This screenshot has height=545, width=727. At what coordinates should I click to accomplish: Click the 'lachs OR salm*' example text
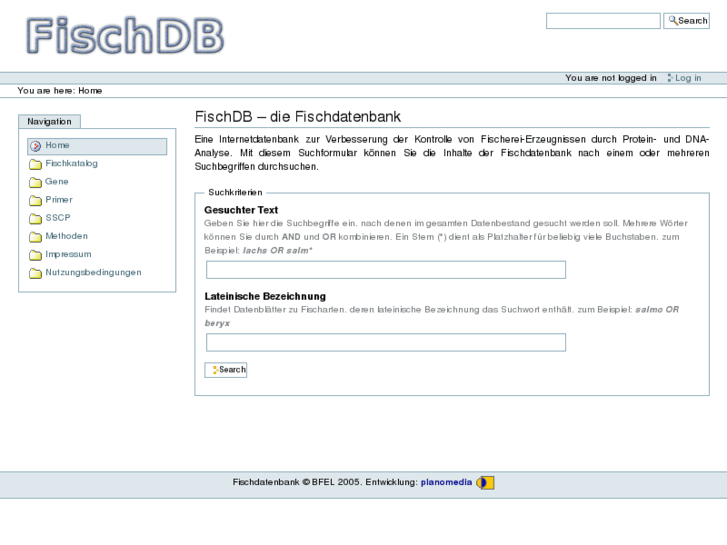coord(277,250)
